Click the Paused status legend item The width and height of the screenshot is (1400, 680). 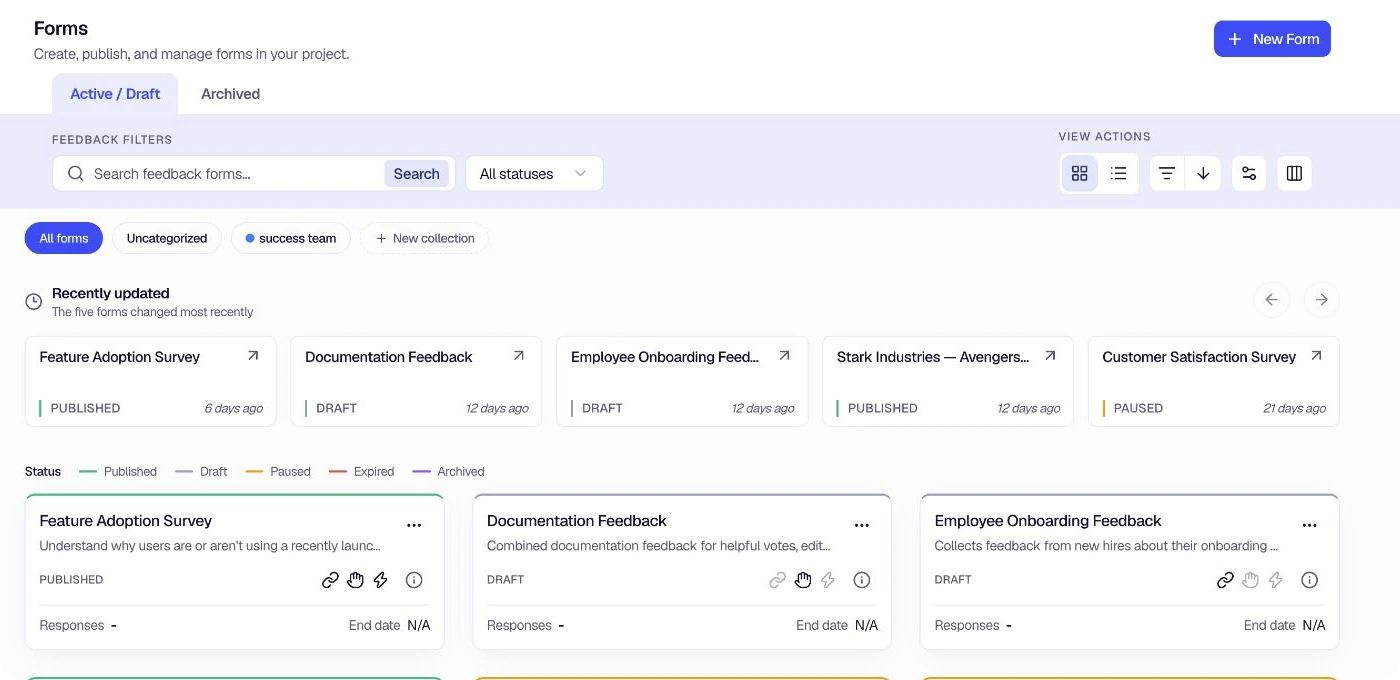pyautogui.click(x=278, y=471)
